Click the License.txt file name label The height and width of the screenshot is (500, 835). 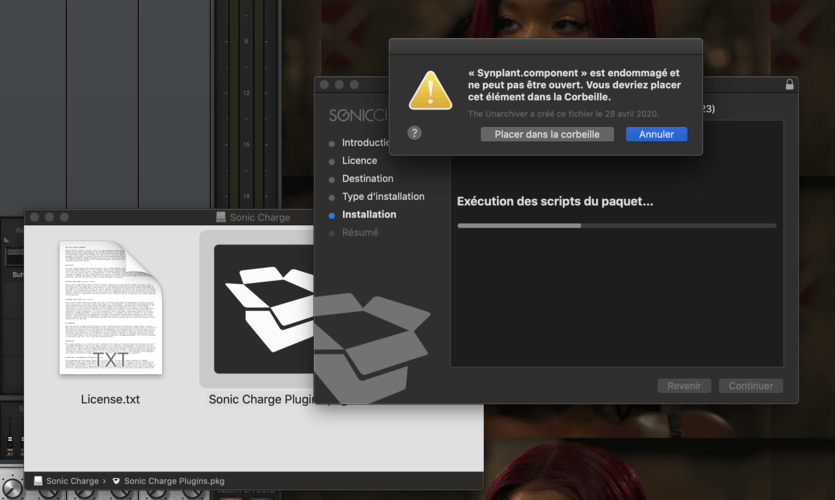pos(110,399)
